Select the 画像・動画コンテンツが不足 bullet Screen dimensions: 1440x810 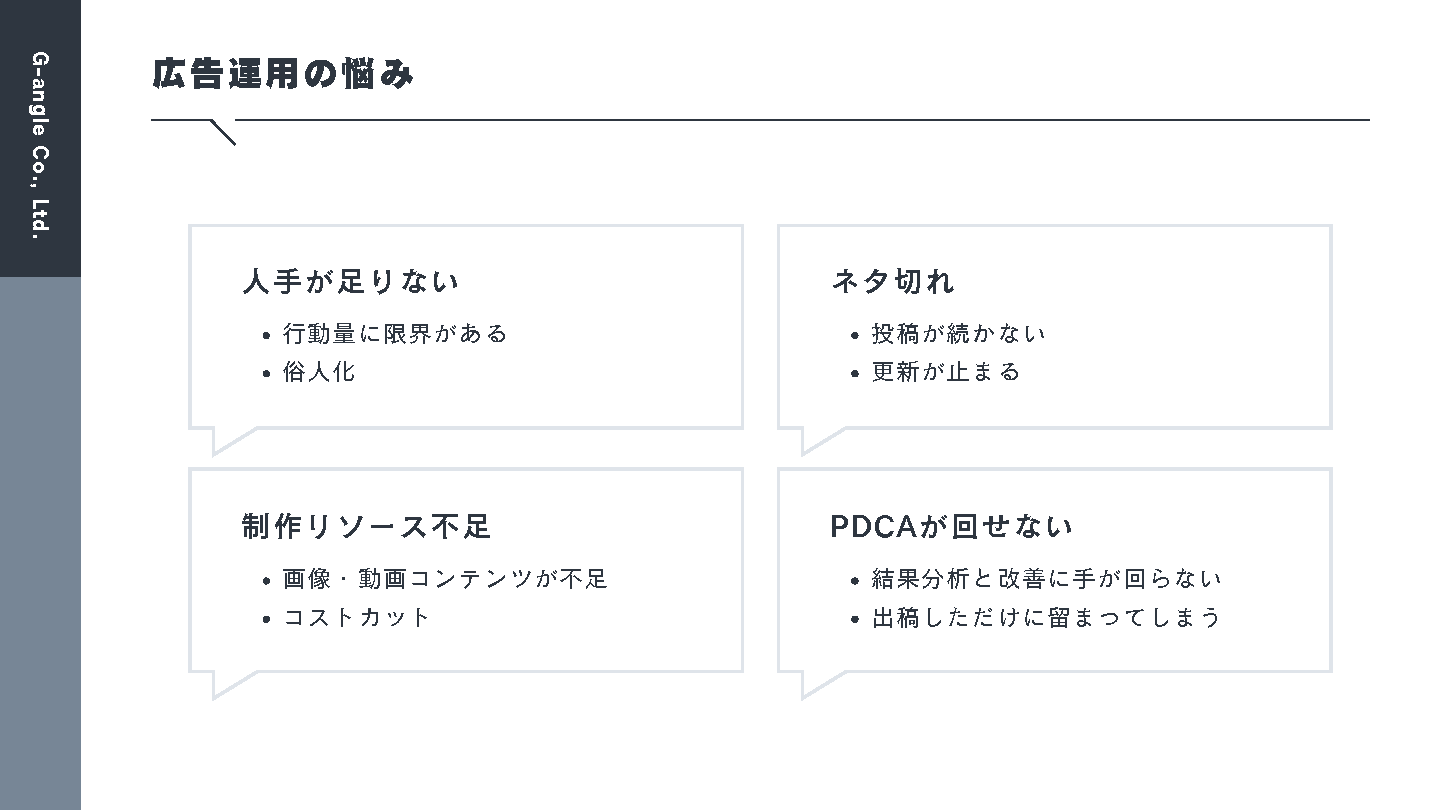[x=445, y=578]
